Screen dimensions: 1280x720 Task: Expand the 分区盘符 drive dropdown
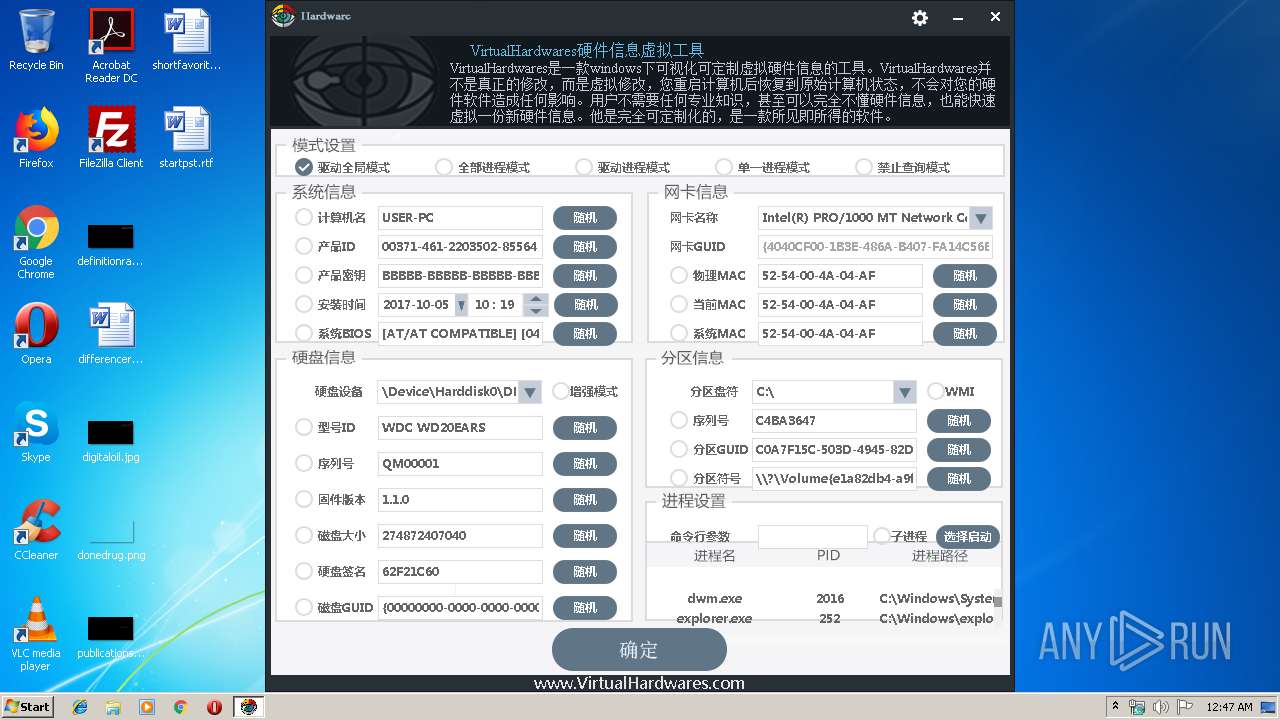(x=905, y=392)
